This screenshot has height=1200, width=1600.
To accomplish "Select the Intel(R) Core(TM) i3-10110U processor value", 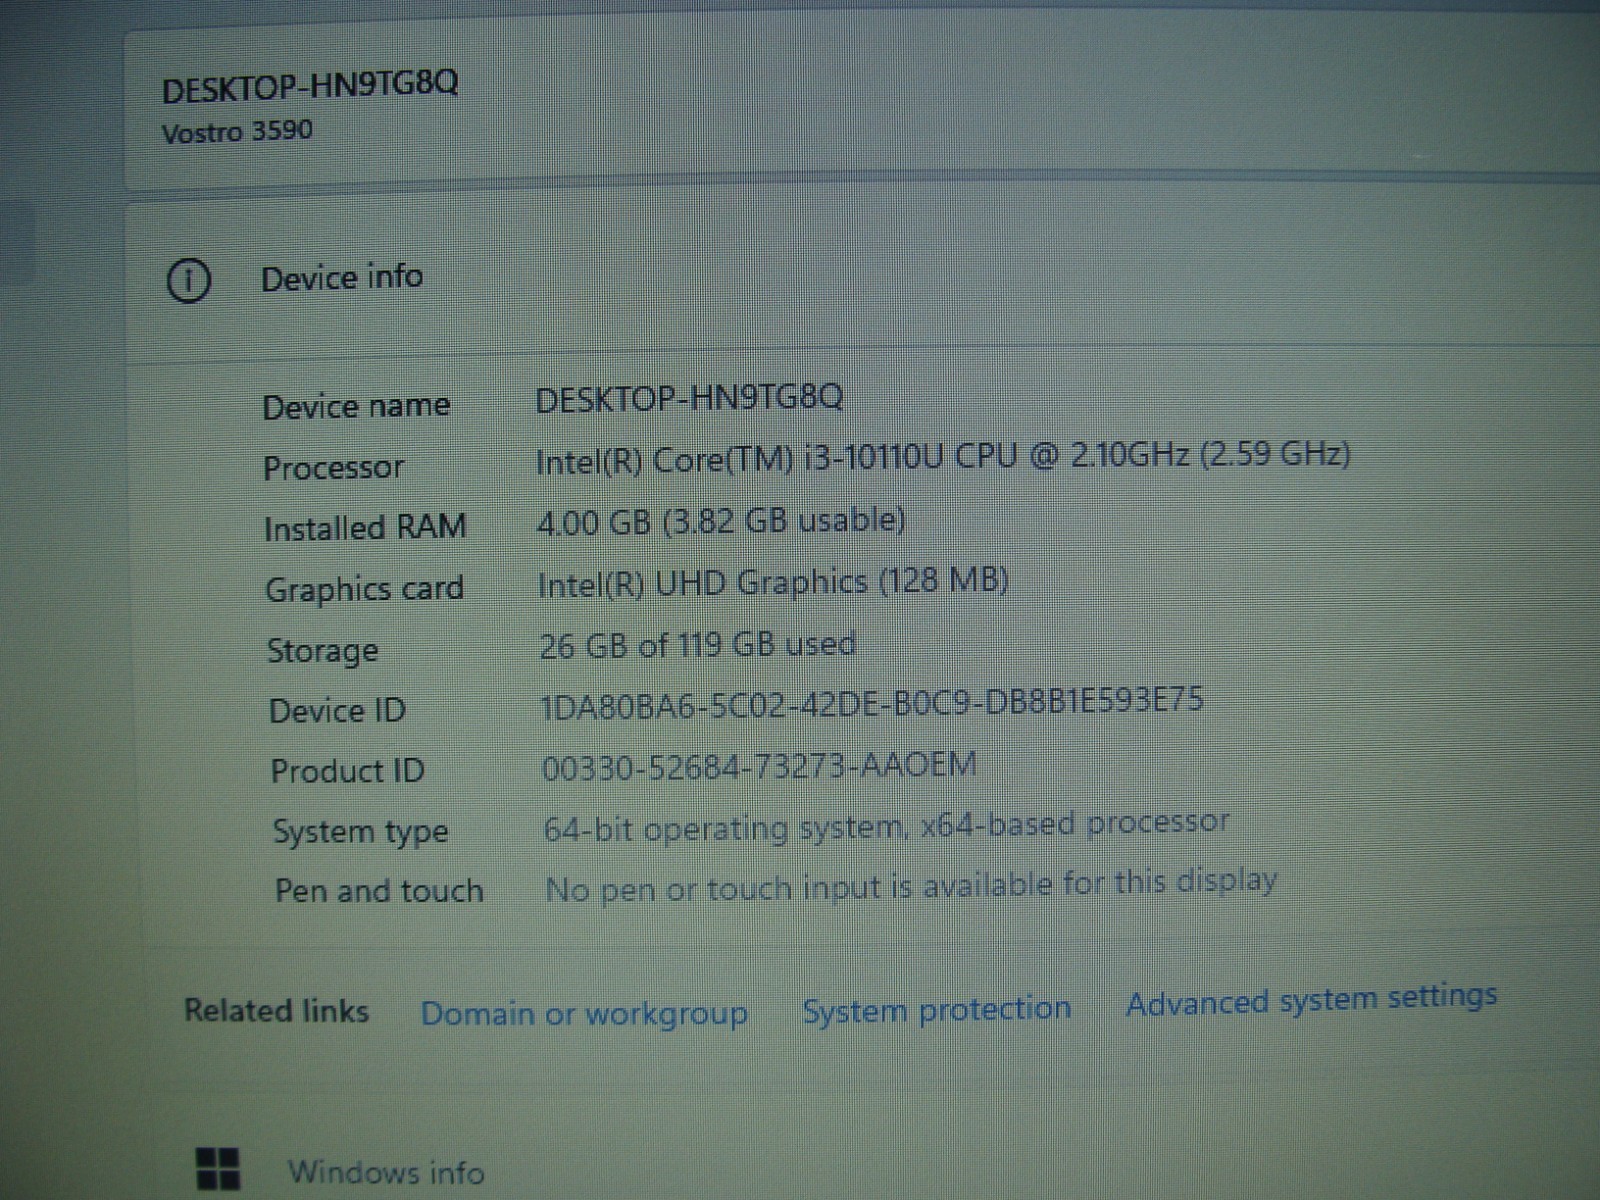I will (x=943, y=457).
